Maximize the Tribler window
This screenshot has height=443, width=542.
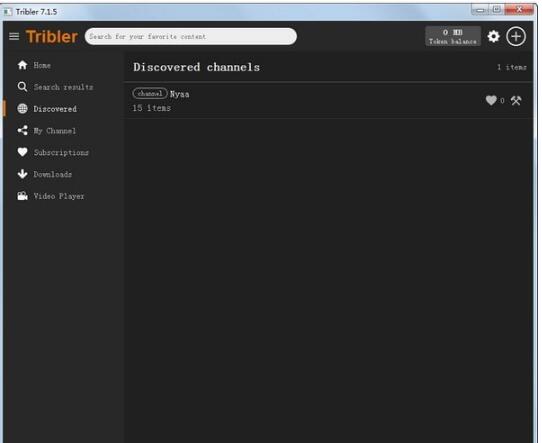496,10
